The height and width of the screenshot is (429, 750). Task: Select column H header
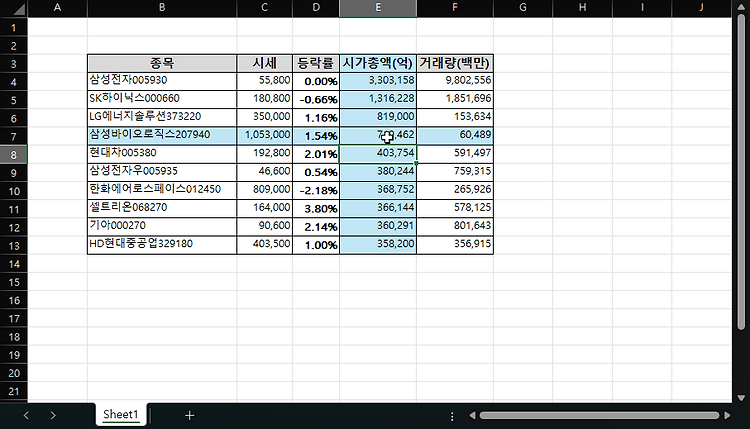(x=583, y=8)
